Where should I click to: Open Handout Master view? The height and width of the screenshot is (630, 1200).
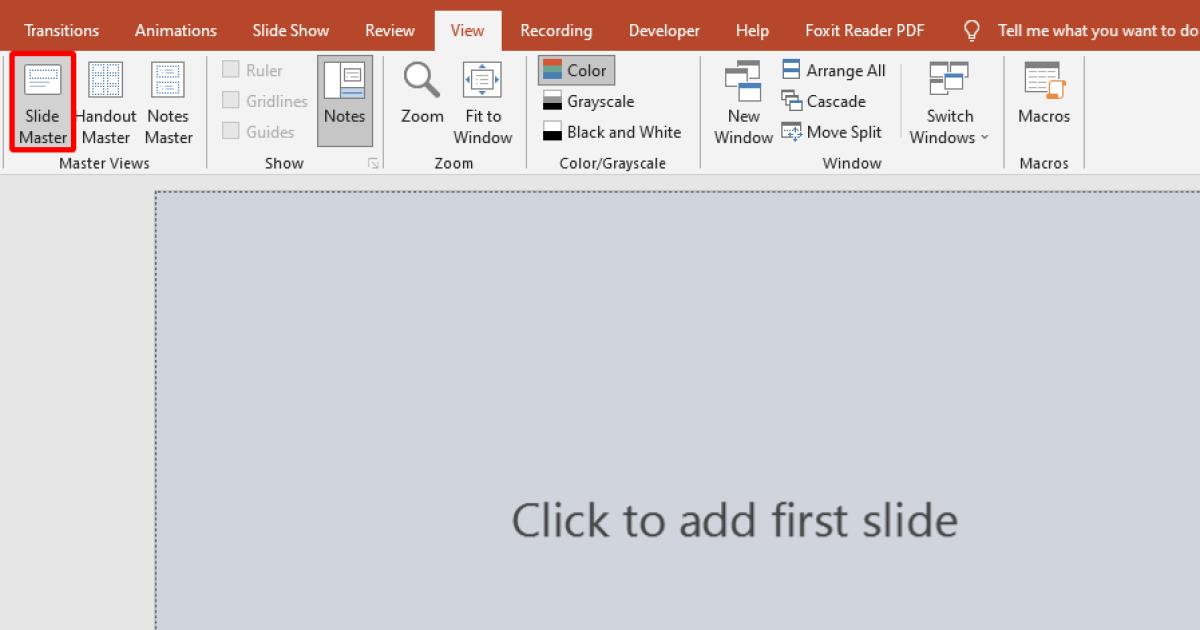tap(106, 103)
